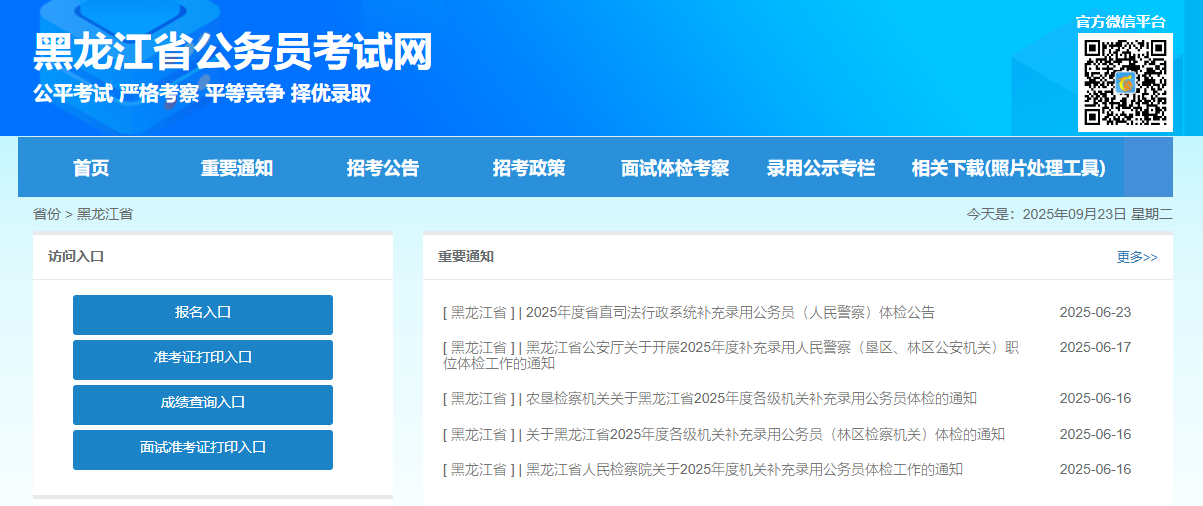Open the 重要通知 navigation menu item
Screen dimensions: 1203x506
point(237,168)
